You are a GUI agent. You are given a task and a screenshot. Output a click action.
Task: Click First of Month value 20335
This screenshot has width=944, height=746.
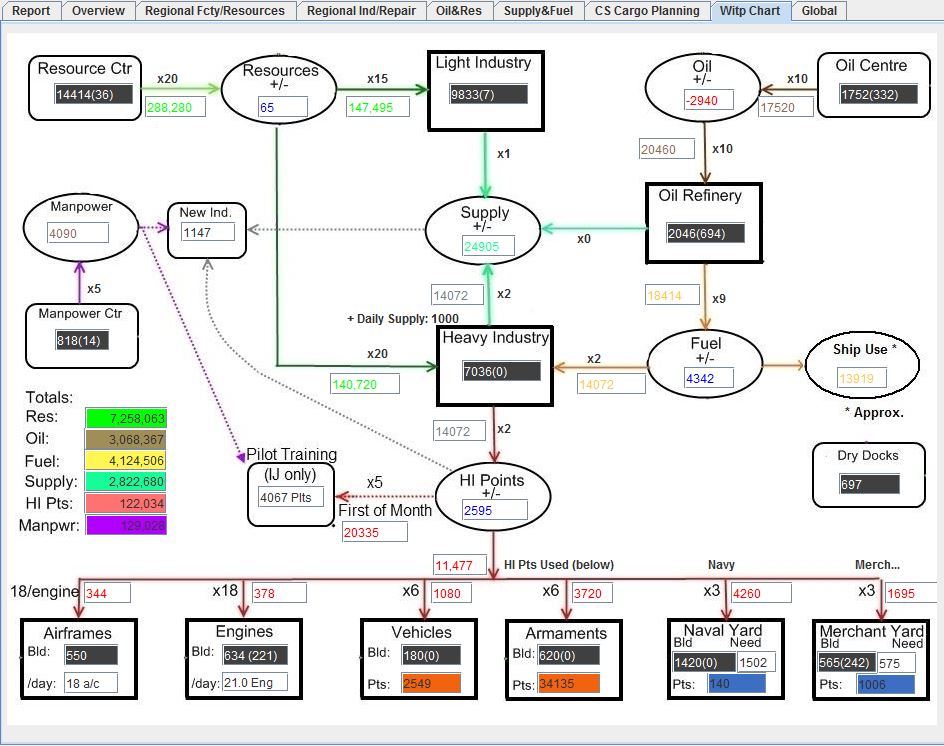tap(374, 532)
